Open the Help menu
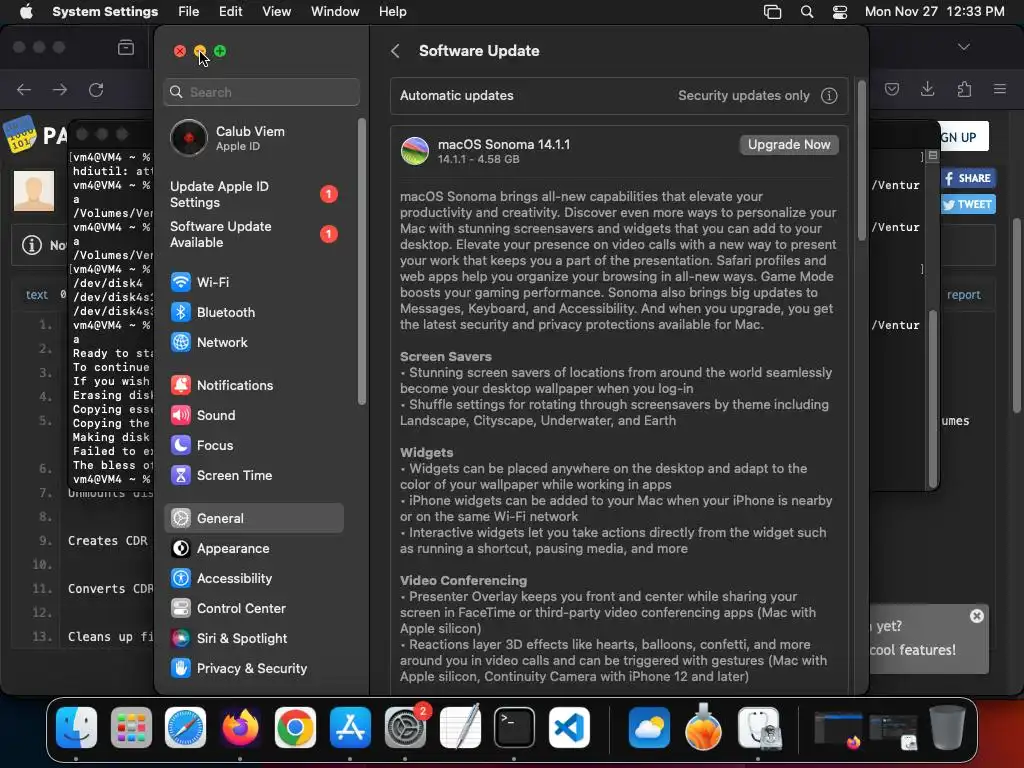Screen dimensions: 1024x768 click(x=392, y=12)
